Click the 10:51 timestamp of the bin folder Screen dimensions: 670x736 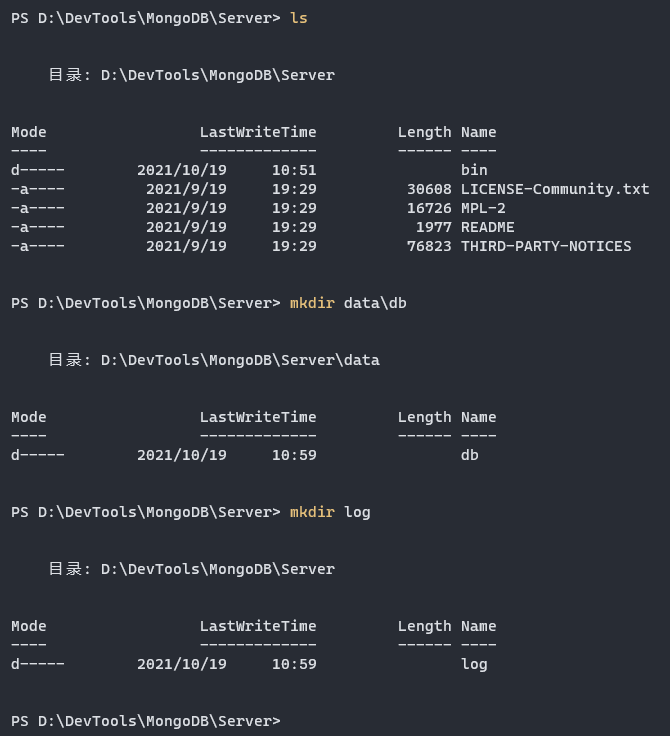pos(294,170)
